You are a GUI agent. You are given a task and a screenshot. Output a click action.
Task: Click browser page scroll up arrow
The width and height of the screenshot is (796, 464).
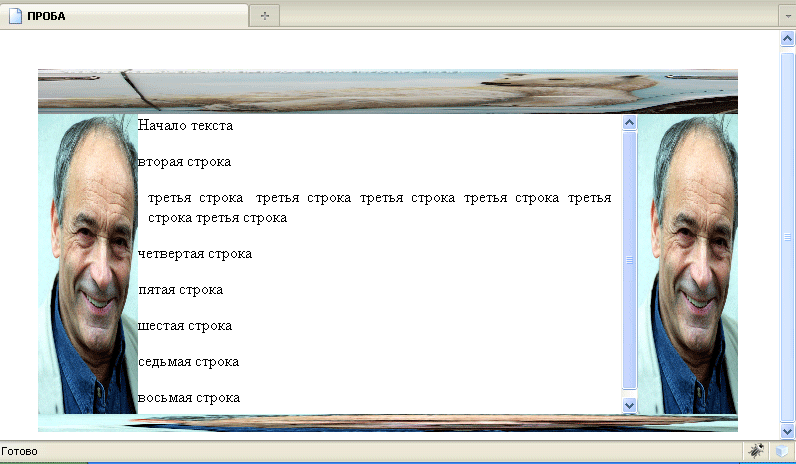coord(787,39)
